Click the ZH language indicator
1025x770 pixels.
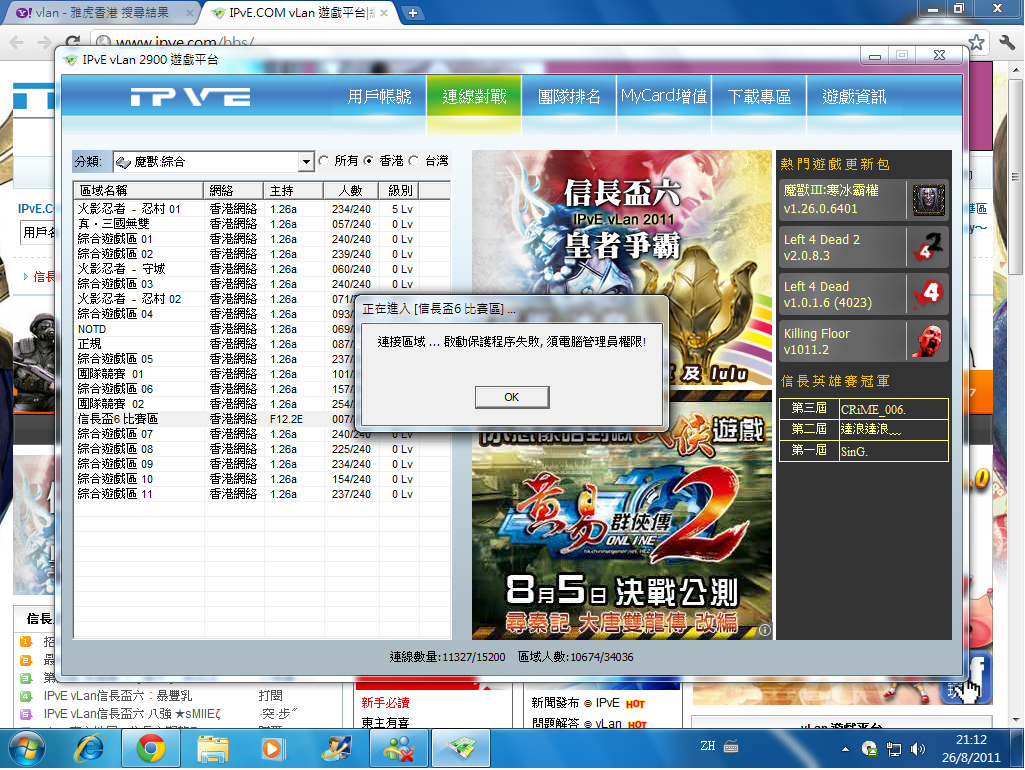coord(707,746)
